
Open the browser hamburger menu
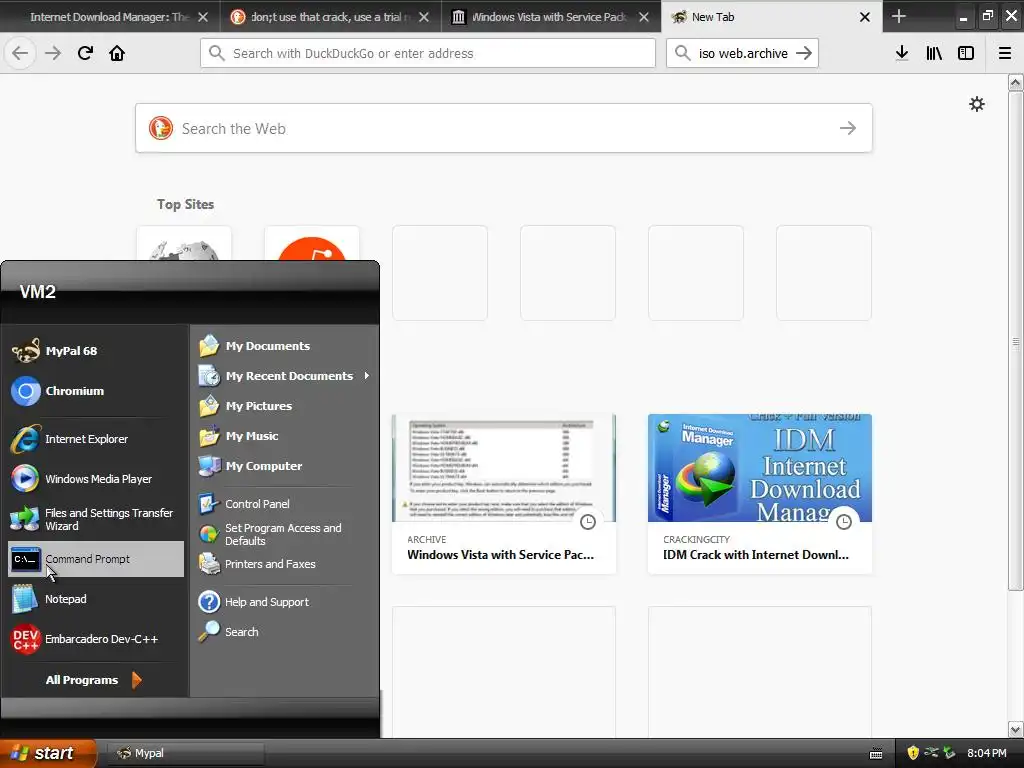pos(1005,53)
